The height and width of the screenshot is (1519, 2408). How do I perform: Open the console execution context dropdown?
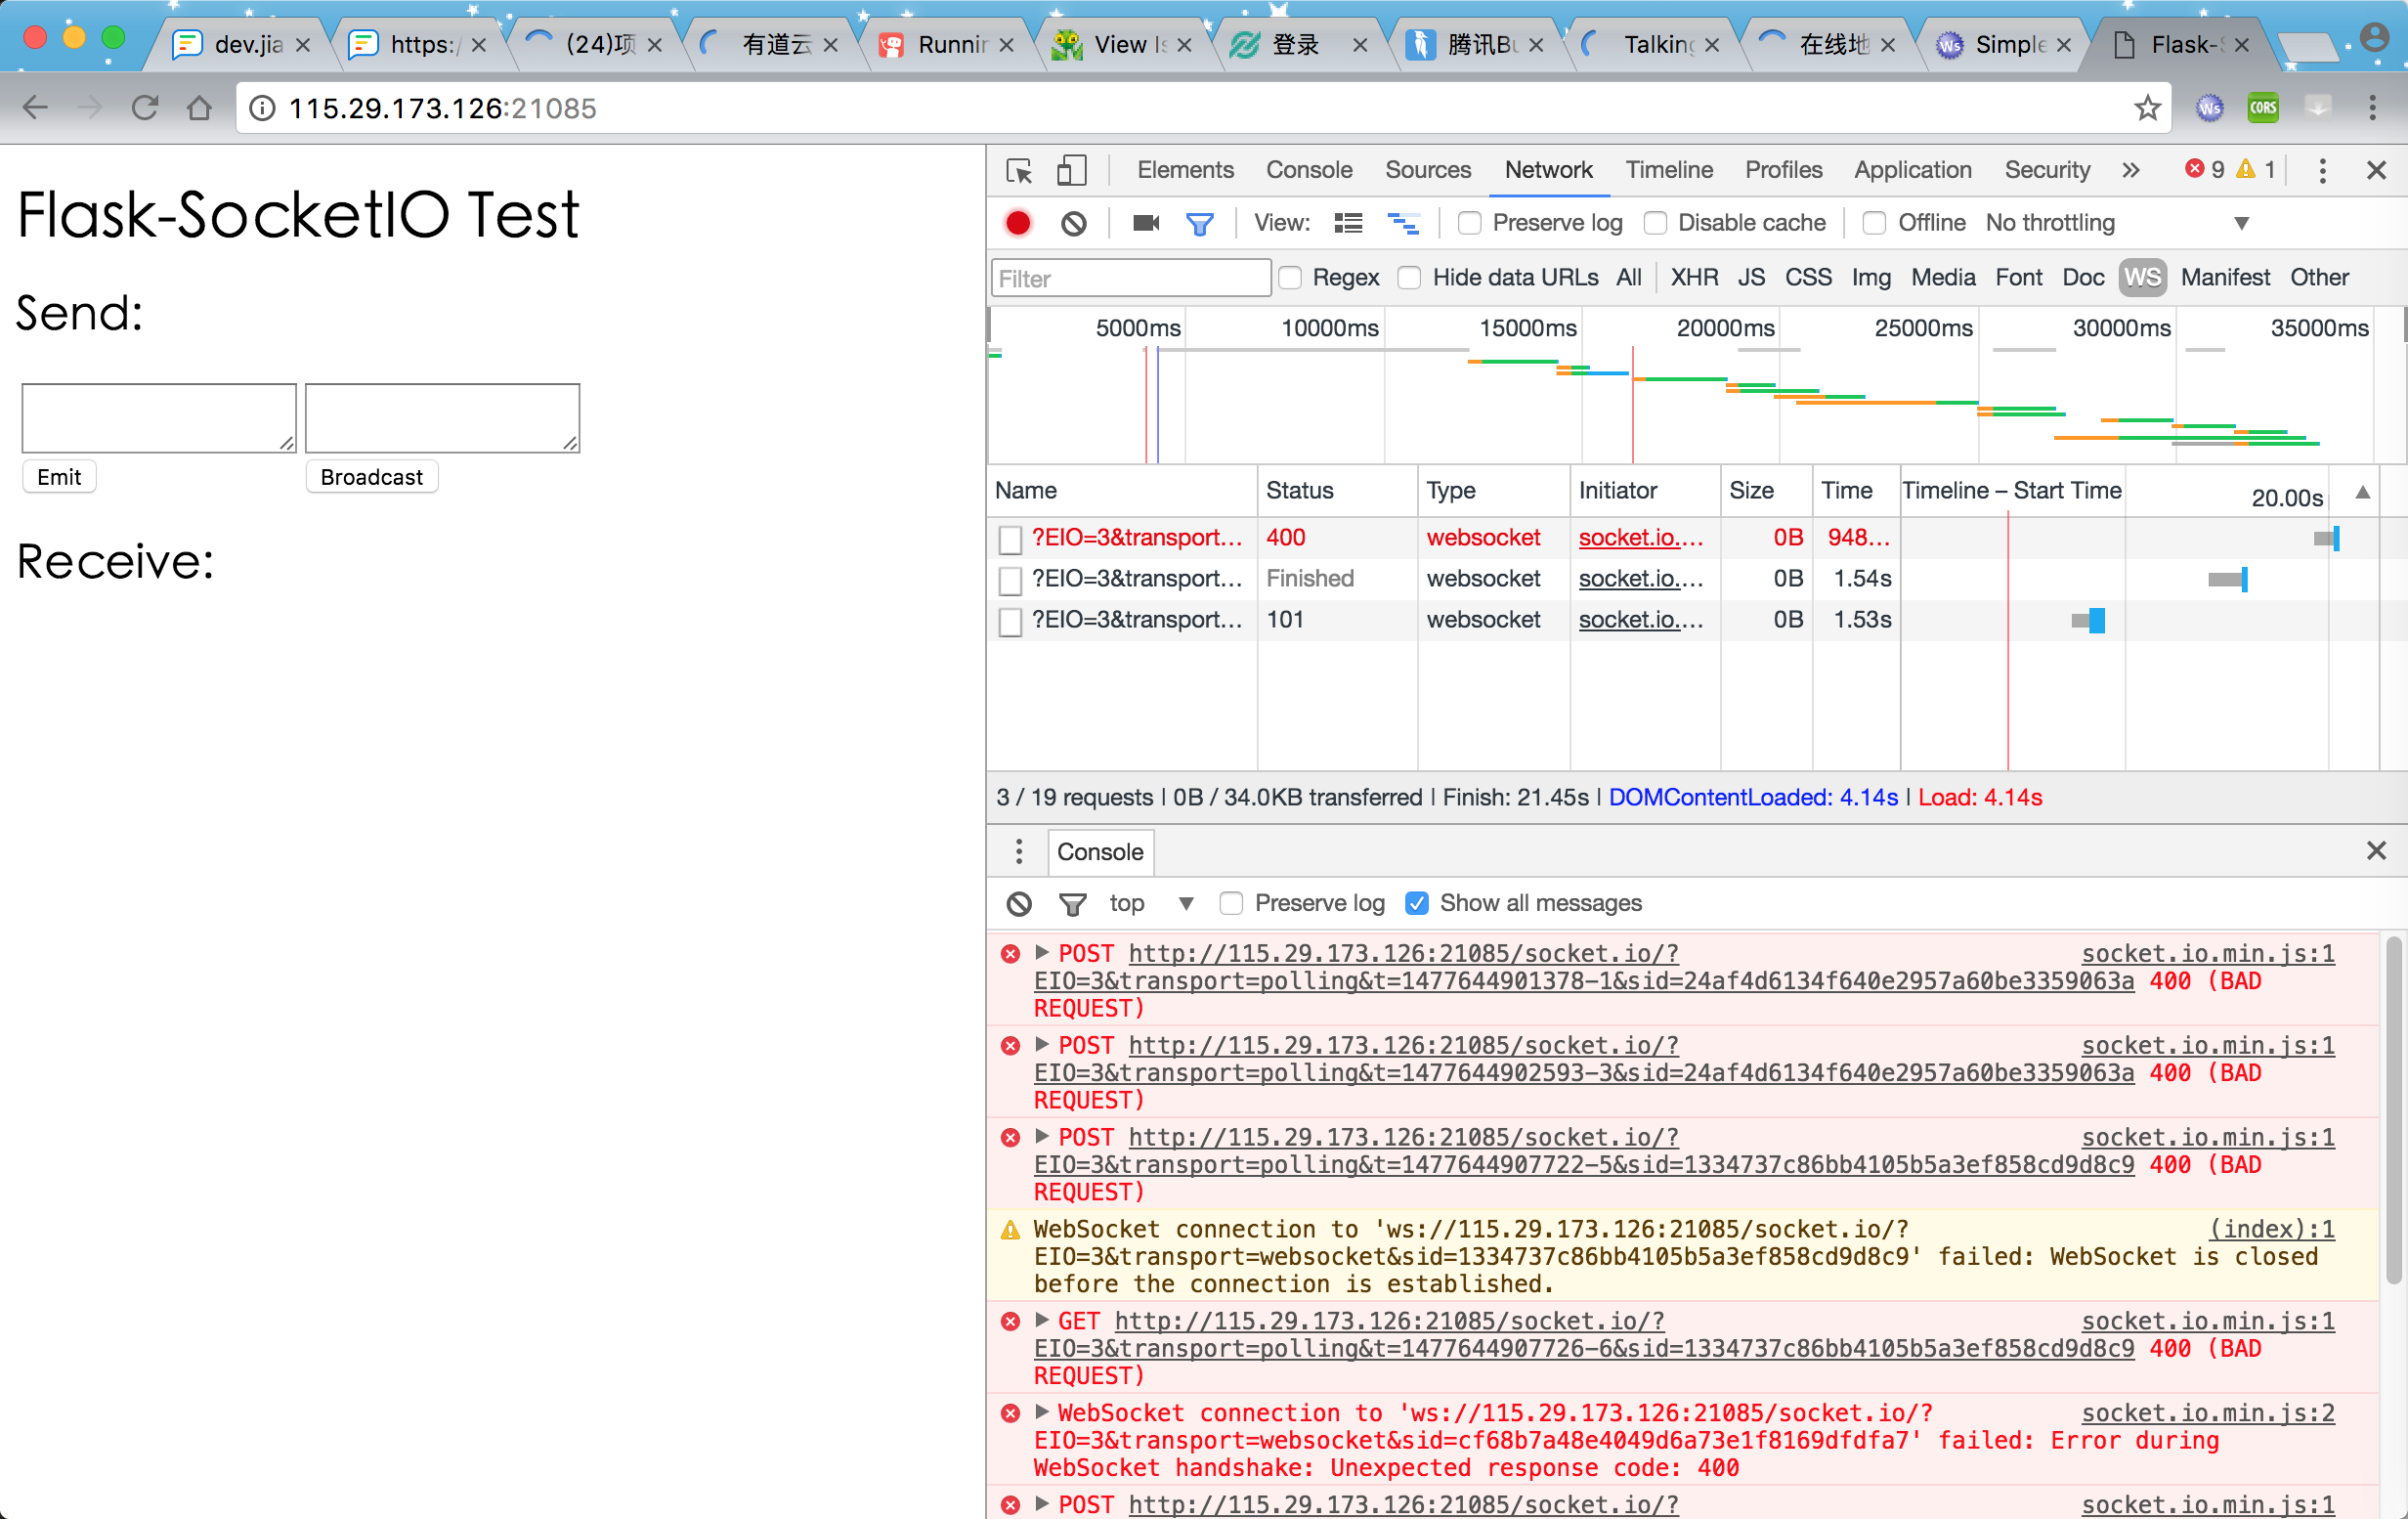pyautogui.click(x=1151, y=903)
